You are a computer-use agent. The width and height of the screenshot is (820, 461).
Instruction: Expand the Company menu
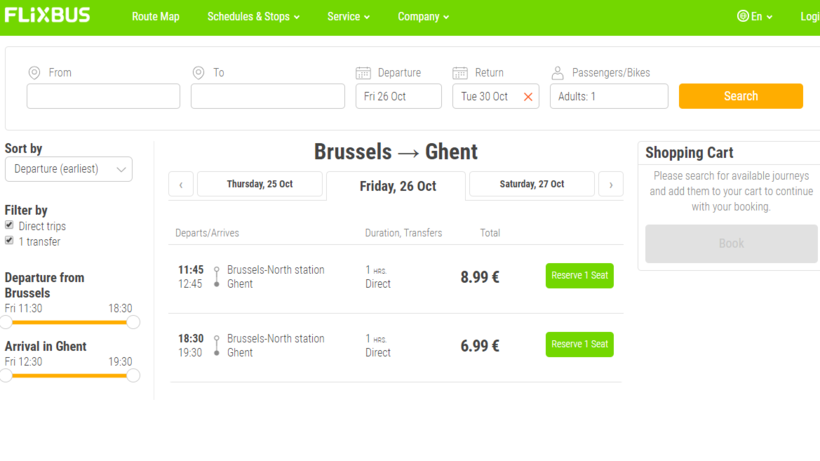[423, 17]
